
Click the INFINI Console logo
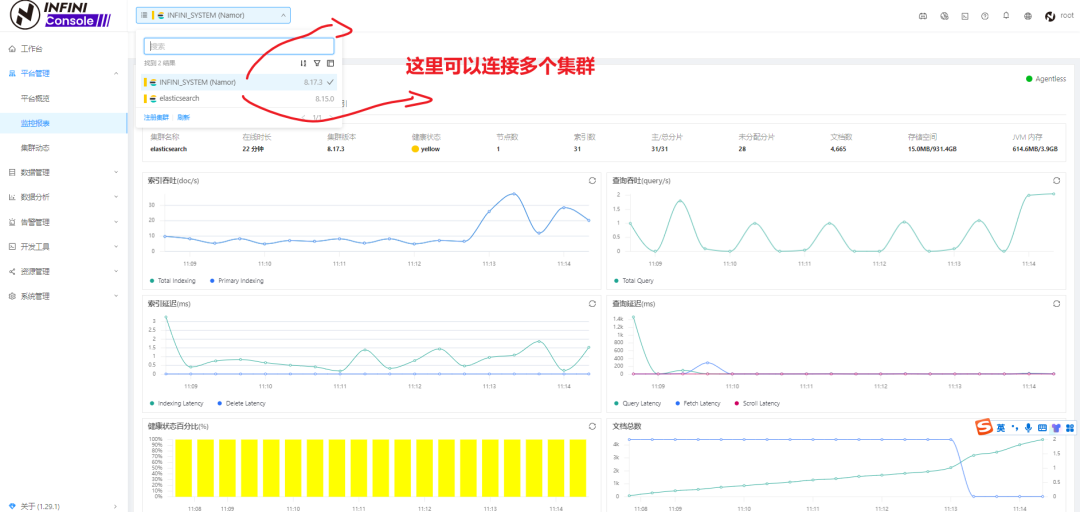pos(60,14)
